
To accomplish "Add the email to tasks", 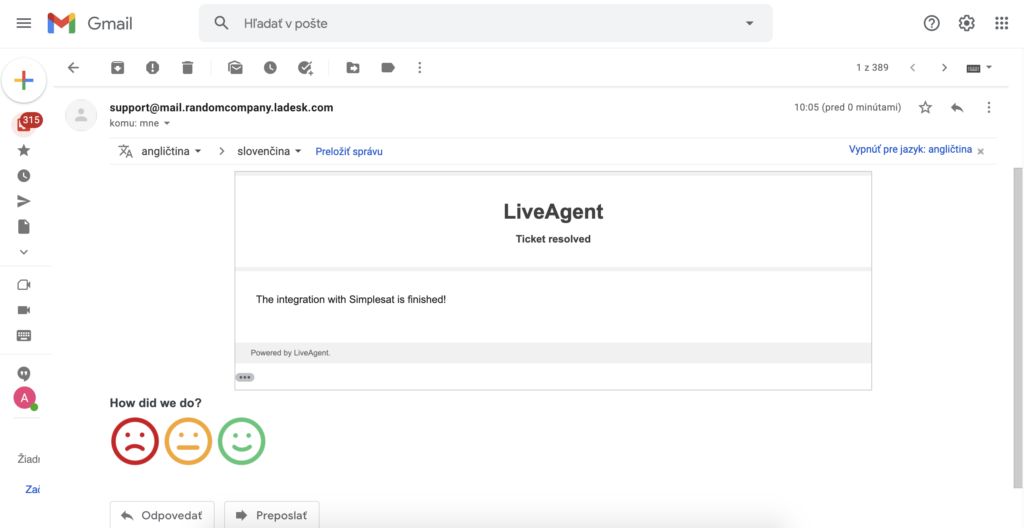I will (306, 68).
